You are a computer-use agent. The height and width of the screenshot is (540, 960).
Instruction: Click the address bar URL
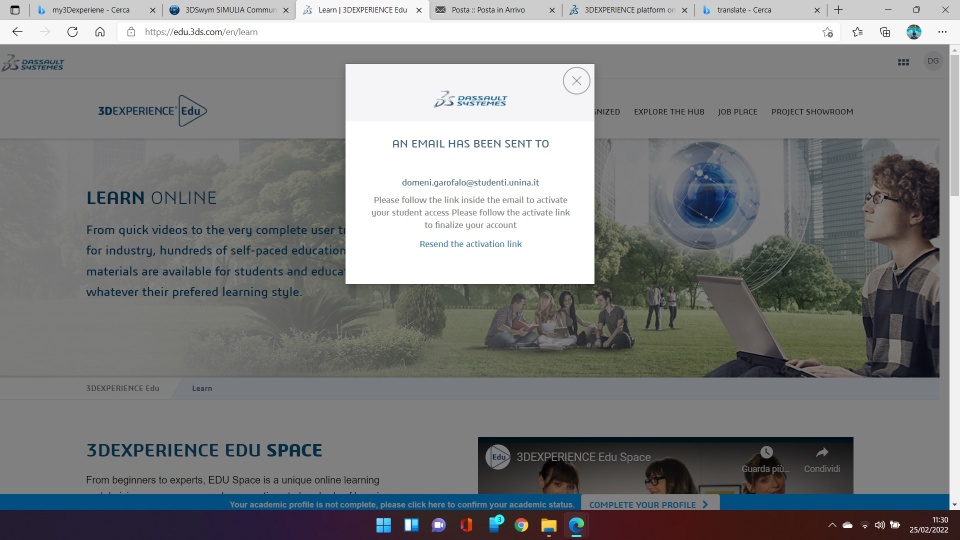[x=201, y=32]
